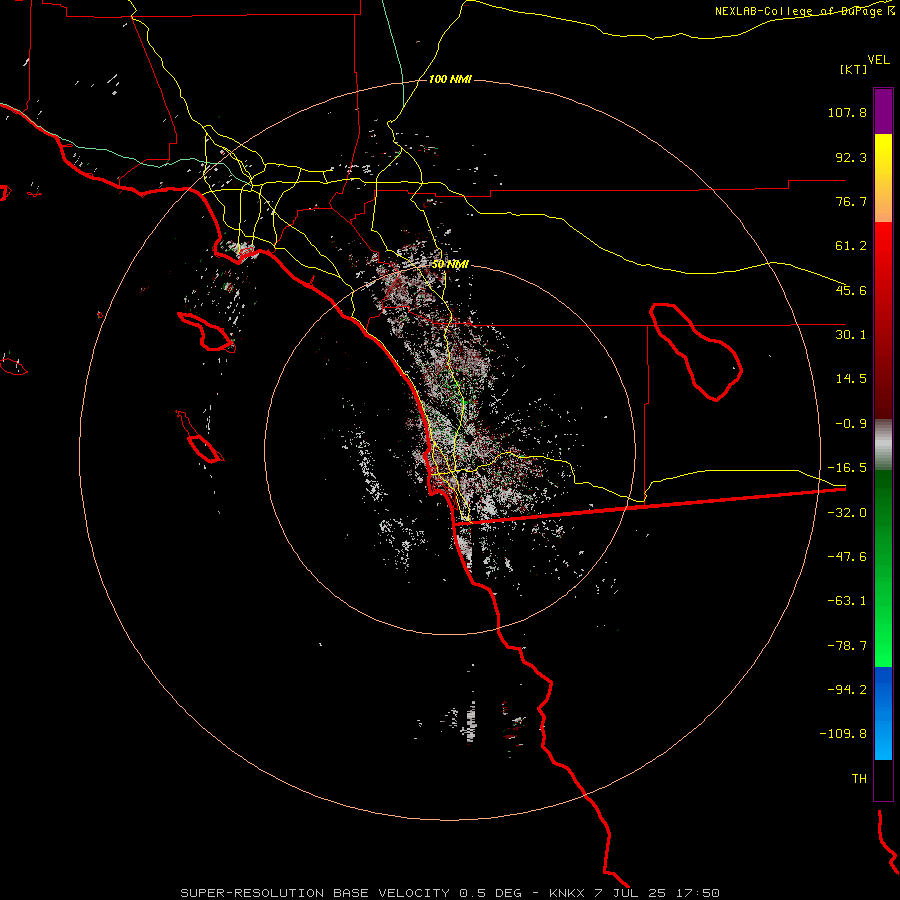
Task: Pick the black TH segment of the velocity bar
Action: pos(883,779)
